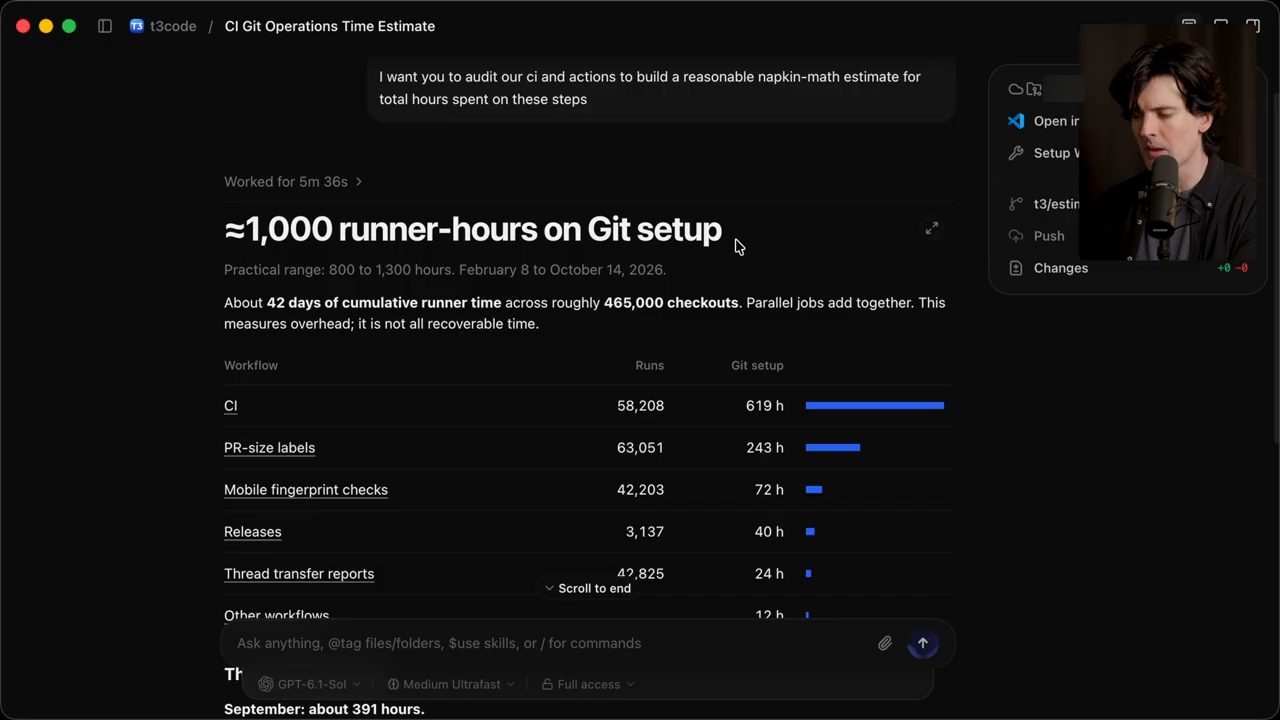Send the message with the arrow button
Screen dimensions: 1280x720
(x=923, y=643)
